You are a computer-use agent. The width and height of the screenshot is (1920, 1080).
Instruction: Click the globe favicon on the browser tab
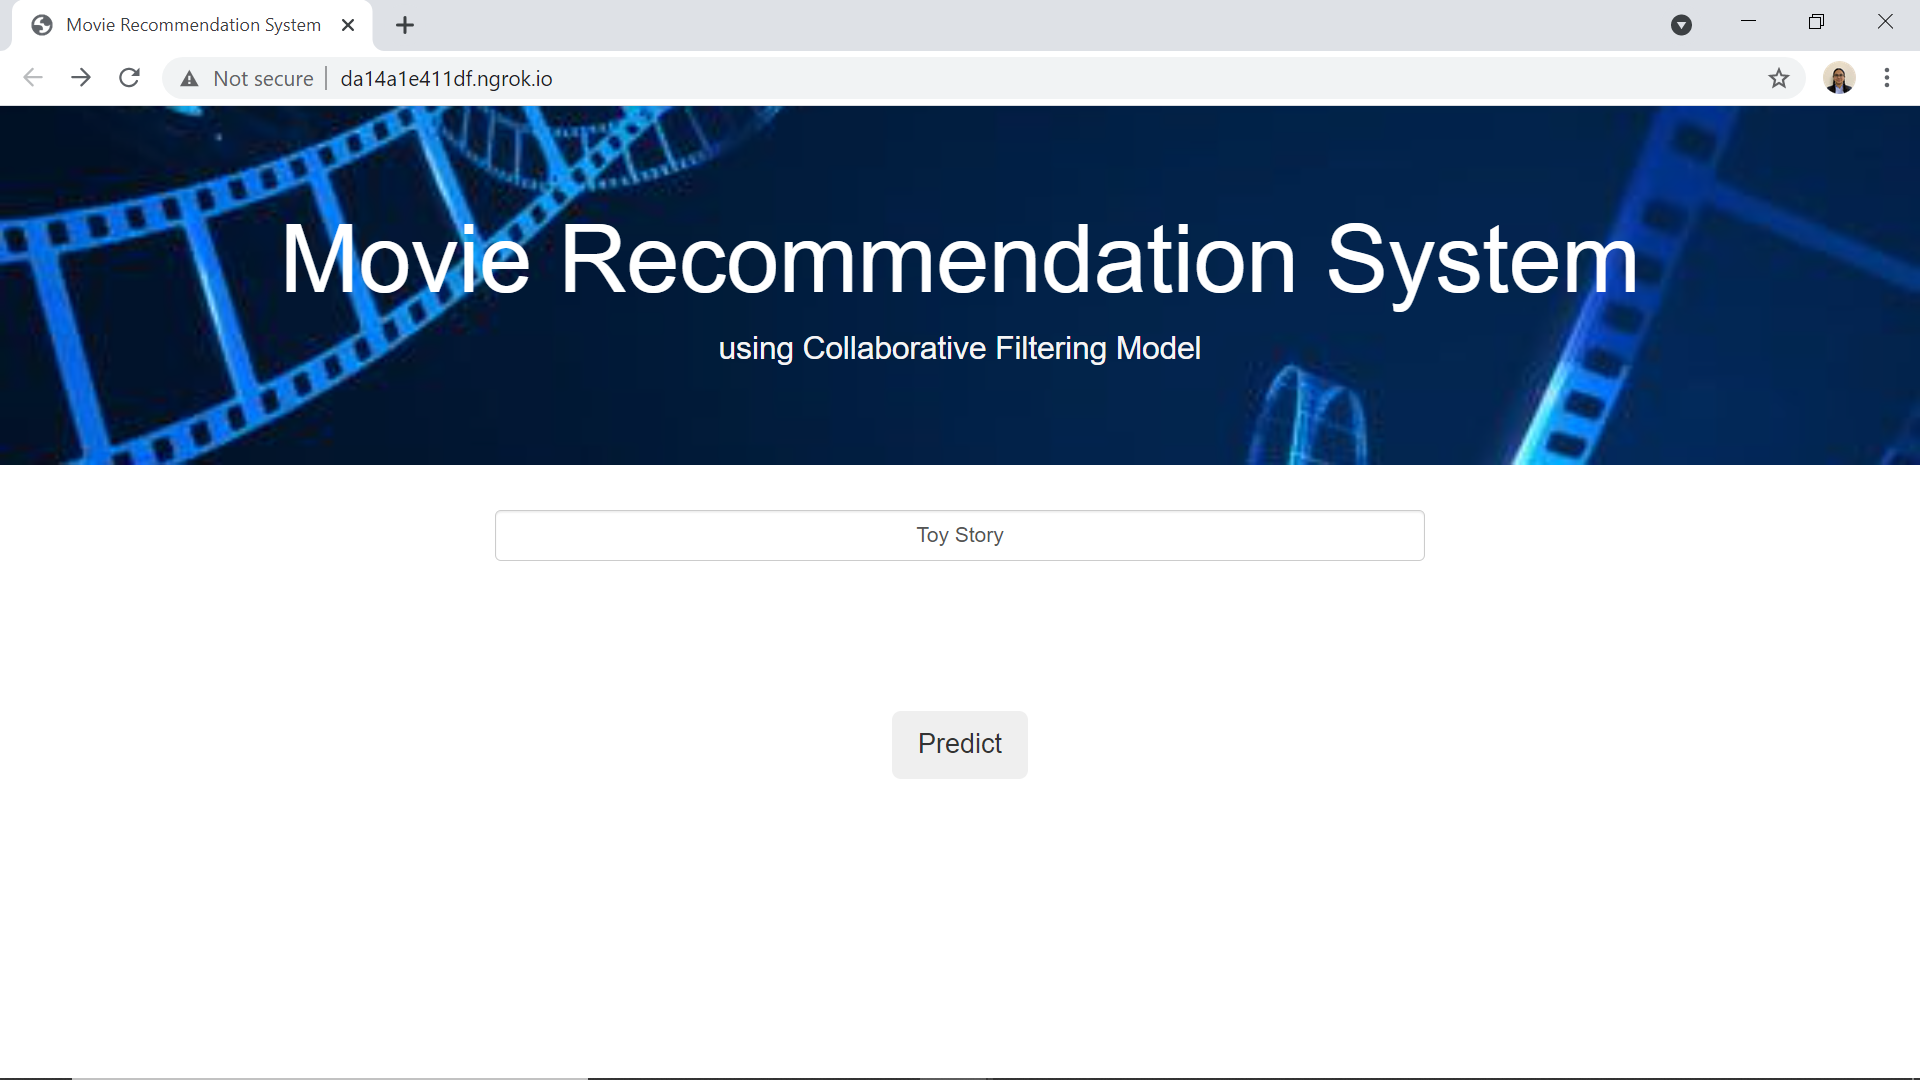(42, 25)
